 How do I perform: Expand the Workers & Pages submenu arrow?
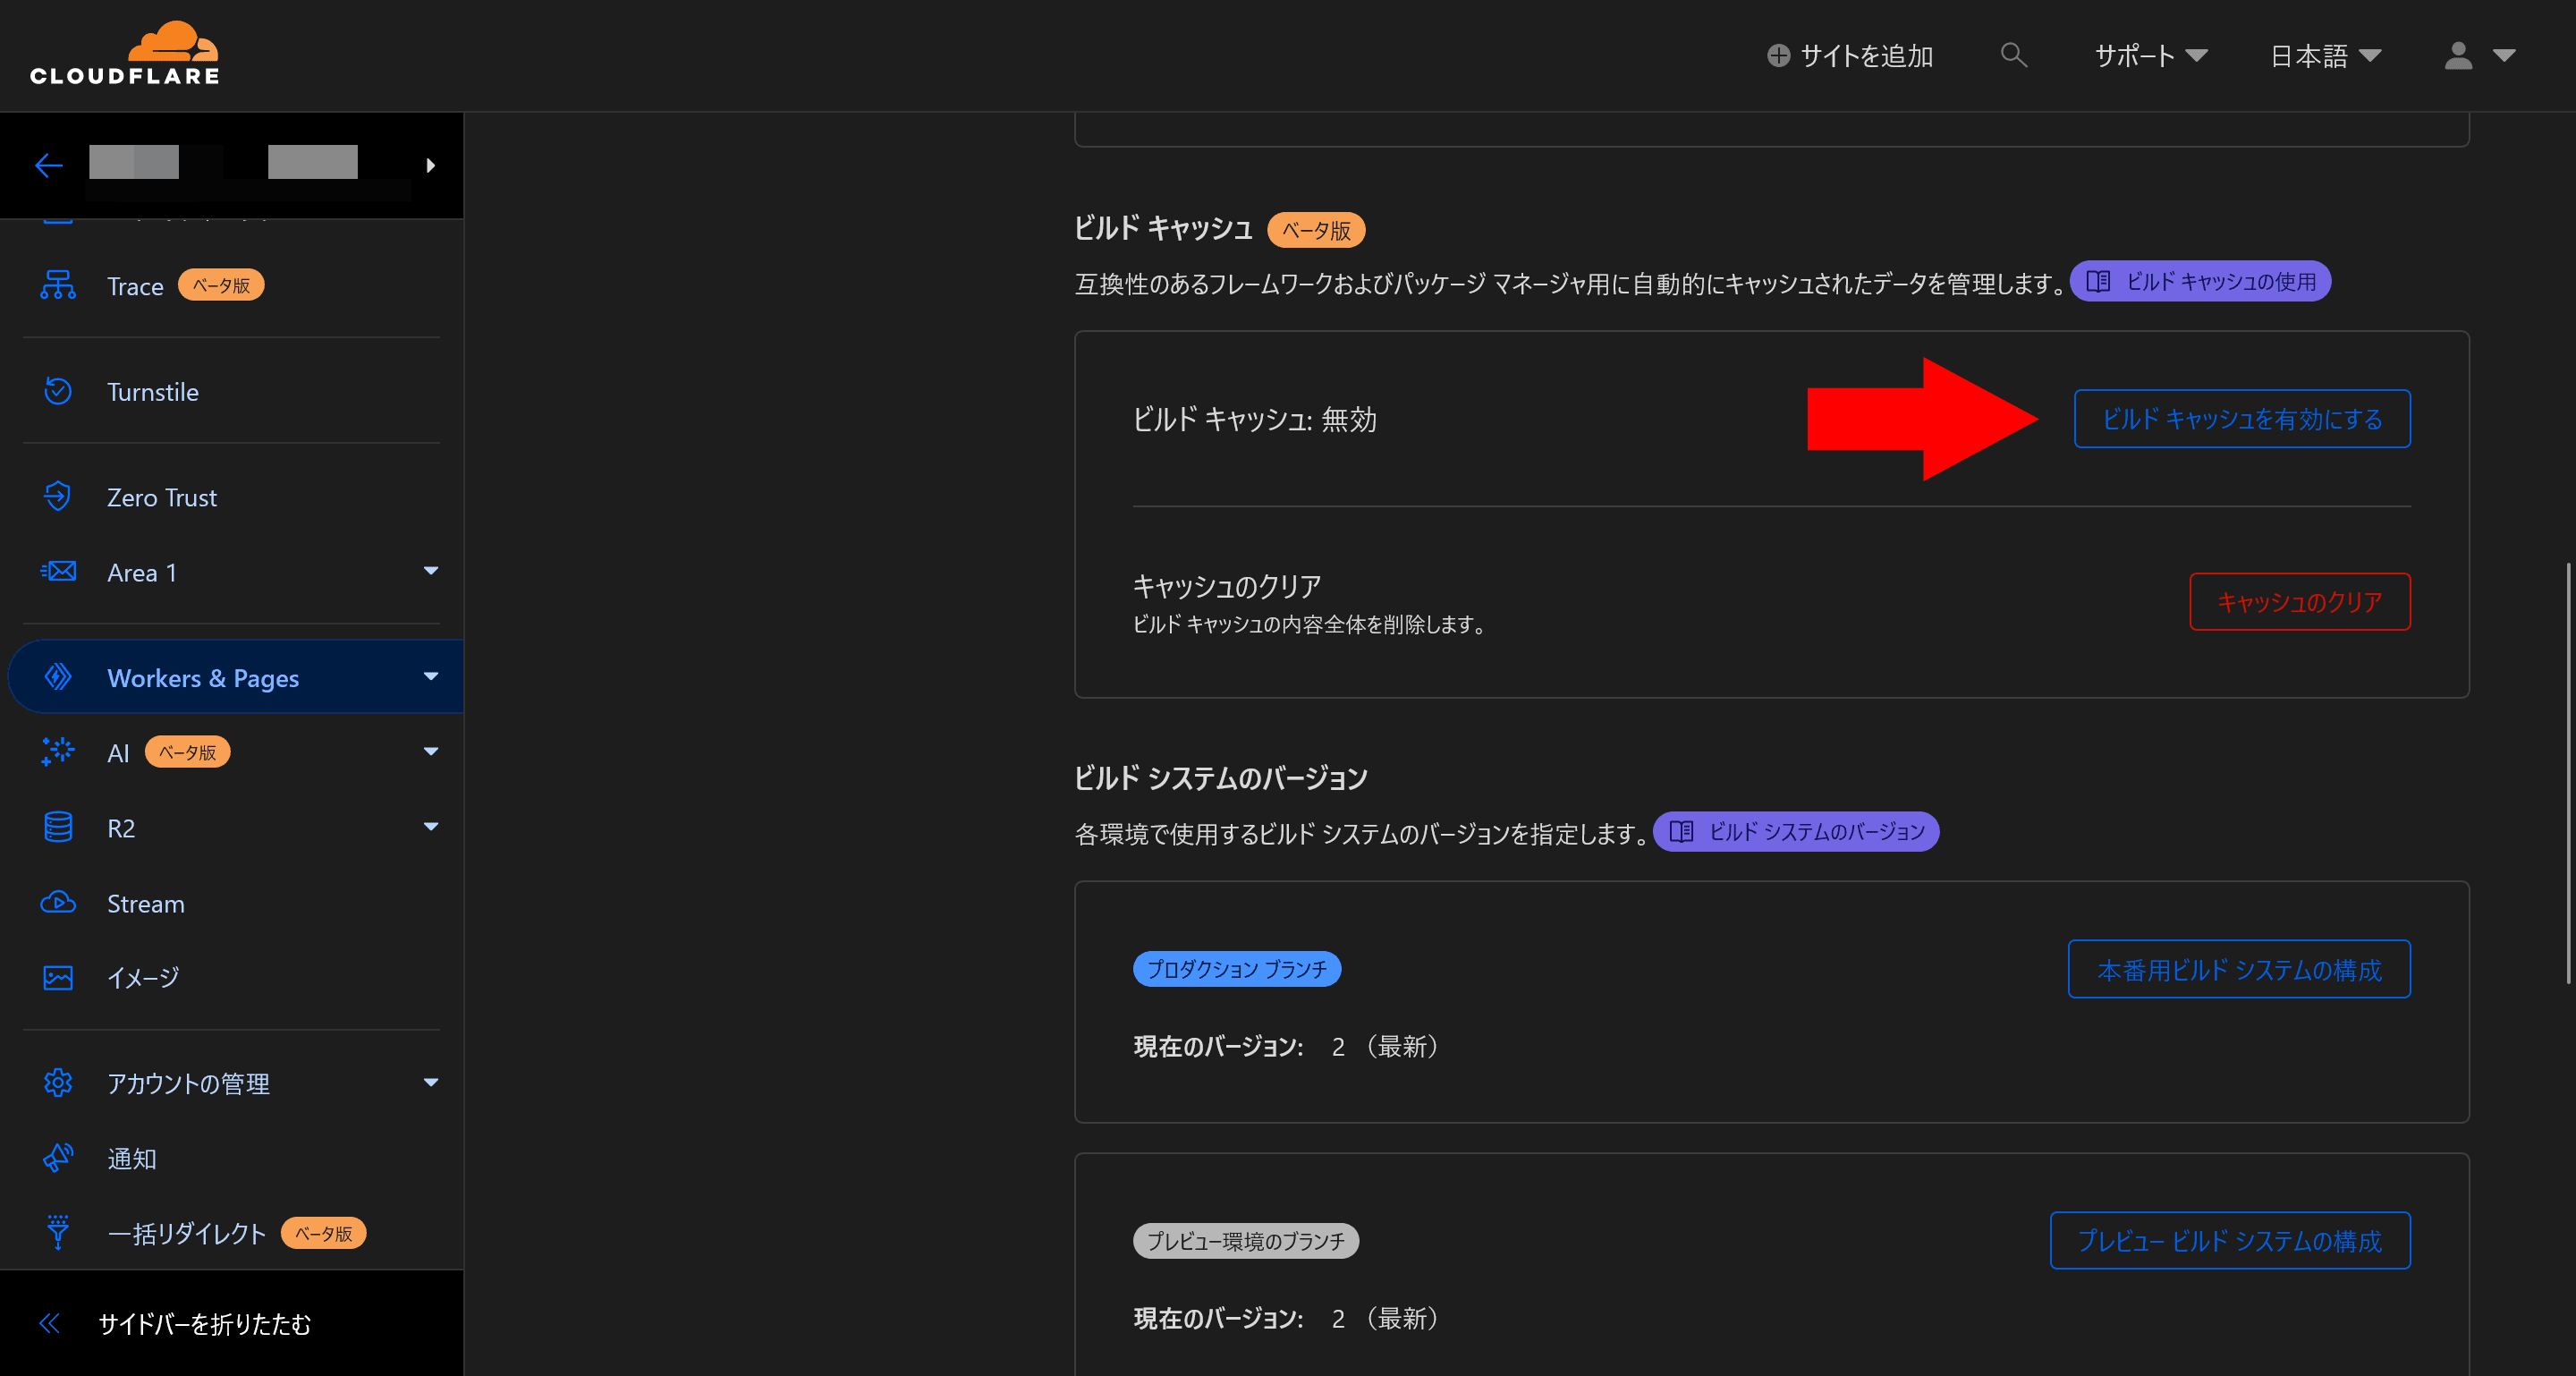[431, 677]
